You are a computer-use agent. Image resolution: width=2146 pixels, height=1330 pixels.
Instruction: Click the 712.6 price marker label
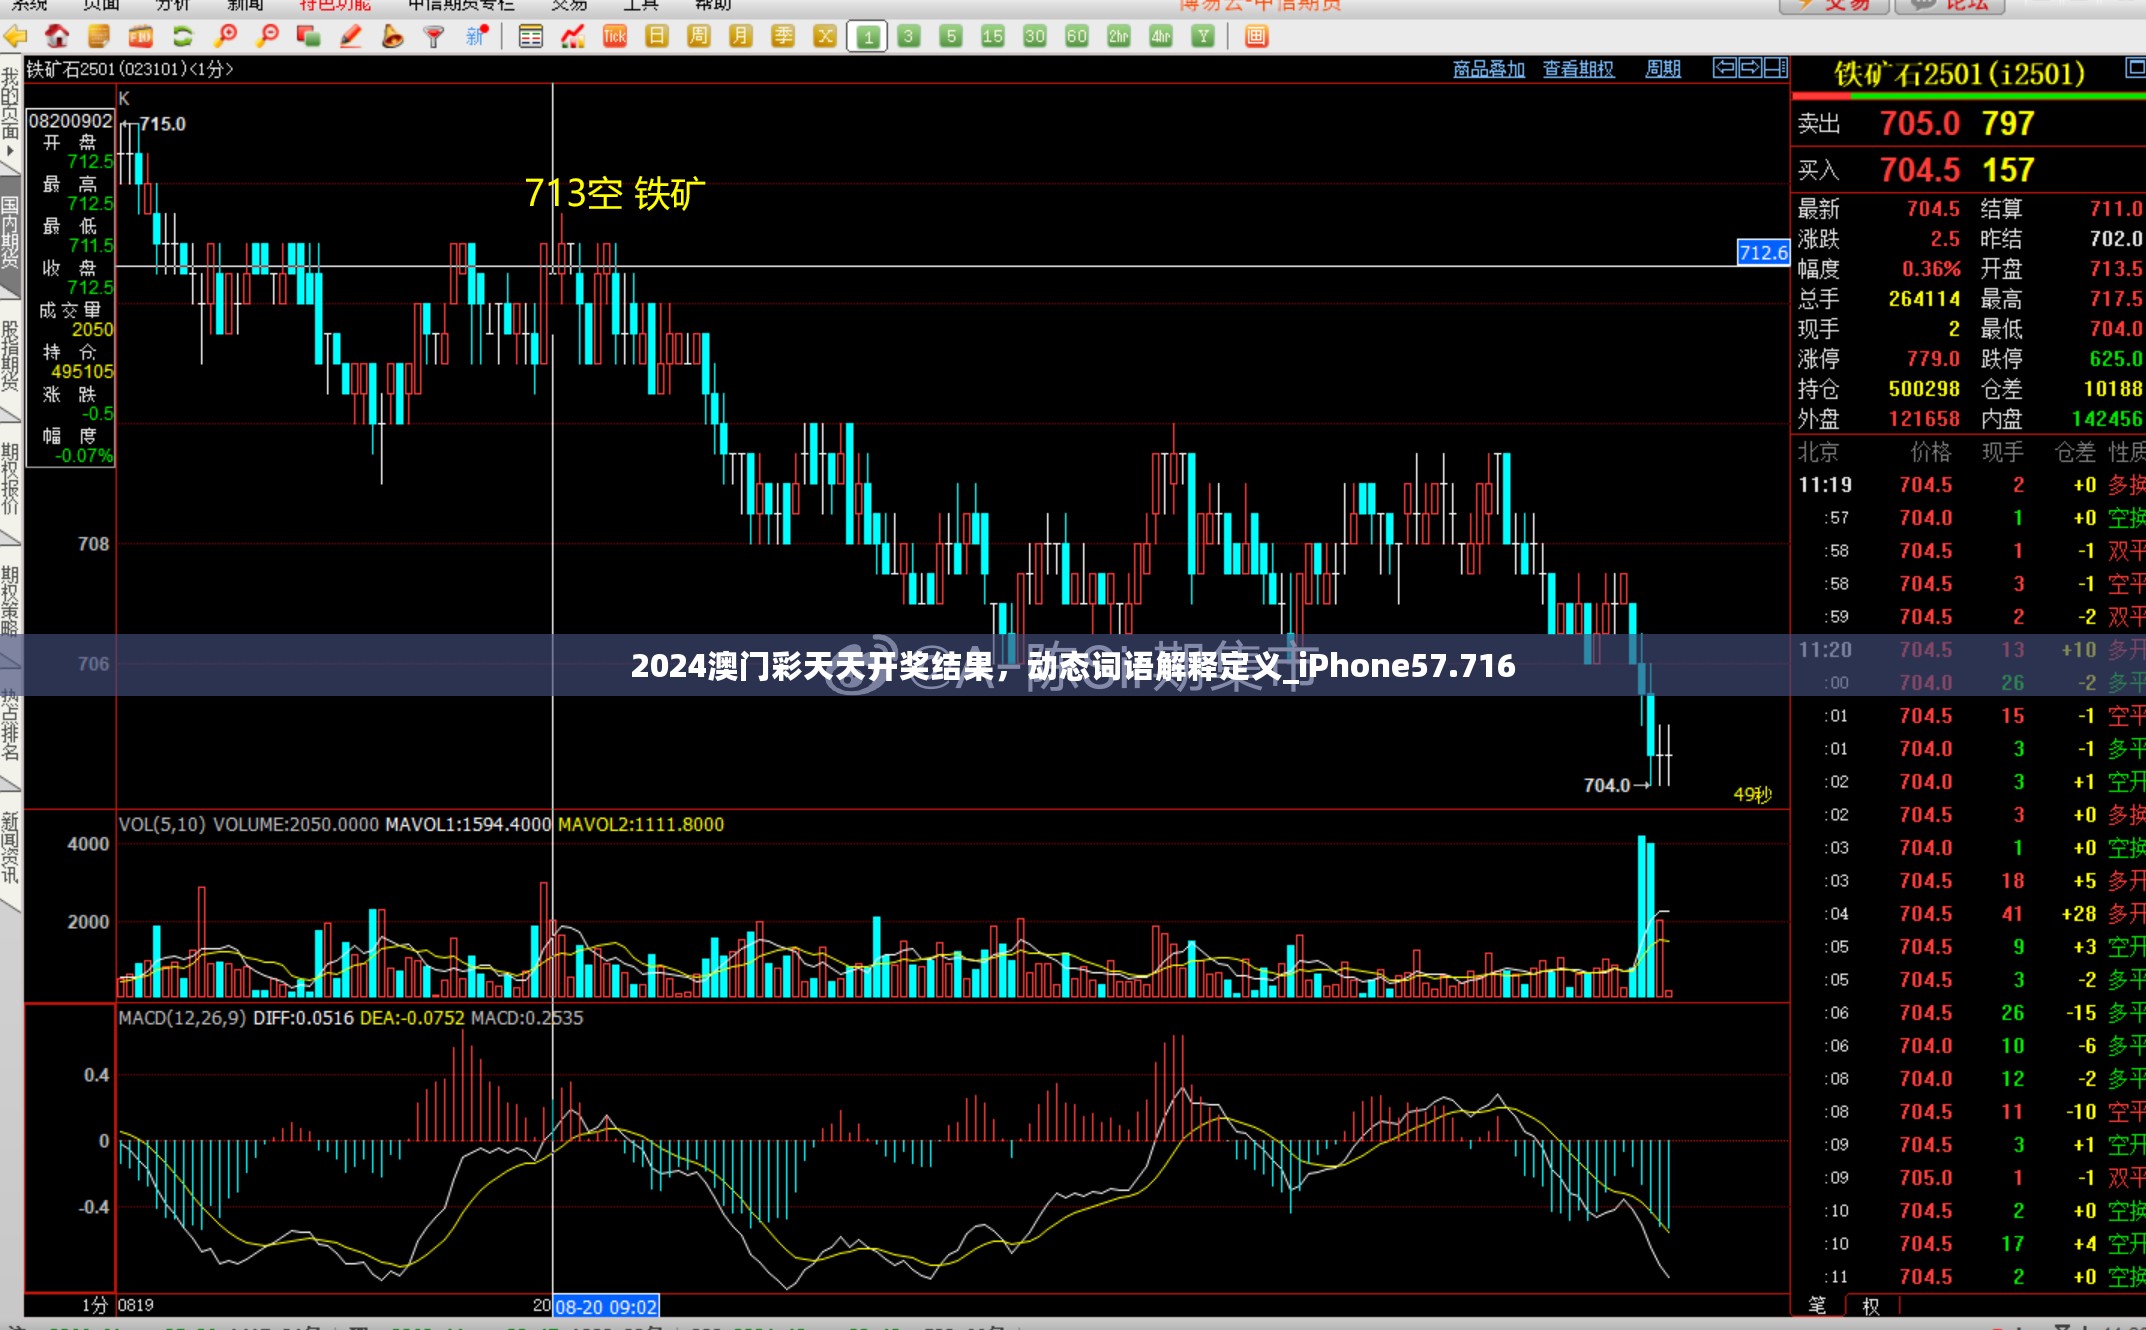(1763, 253)
